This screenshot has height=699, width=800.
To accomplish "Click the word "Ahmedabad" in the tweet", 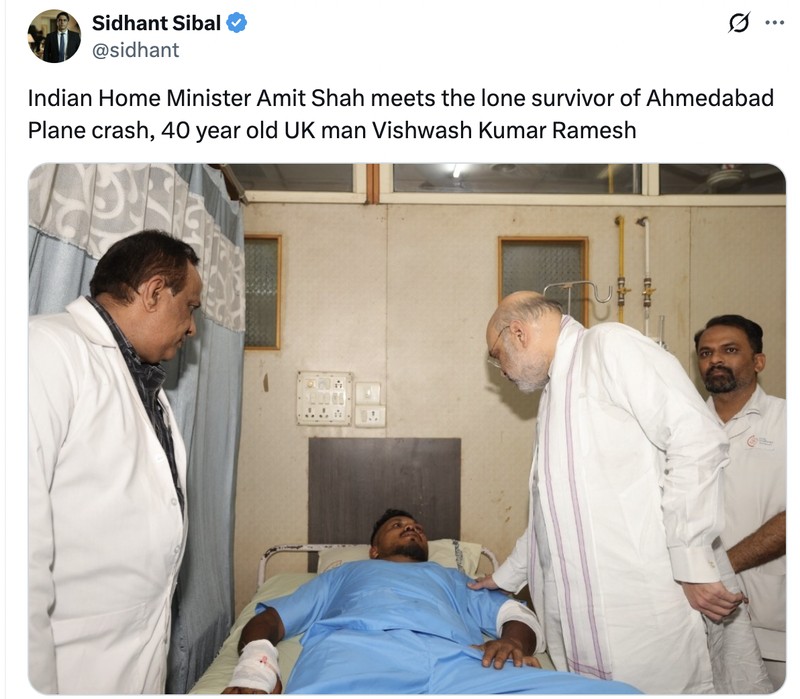I will coord(710,98).
